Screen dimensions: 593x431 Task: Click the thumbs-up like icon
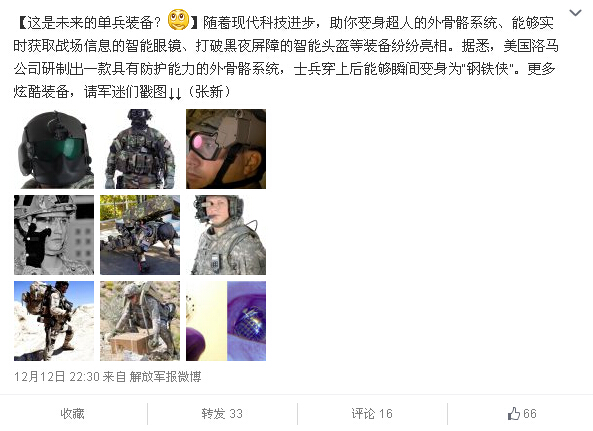click(x=514, y=414)
